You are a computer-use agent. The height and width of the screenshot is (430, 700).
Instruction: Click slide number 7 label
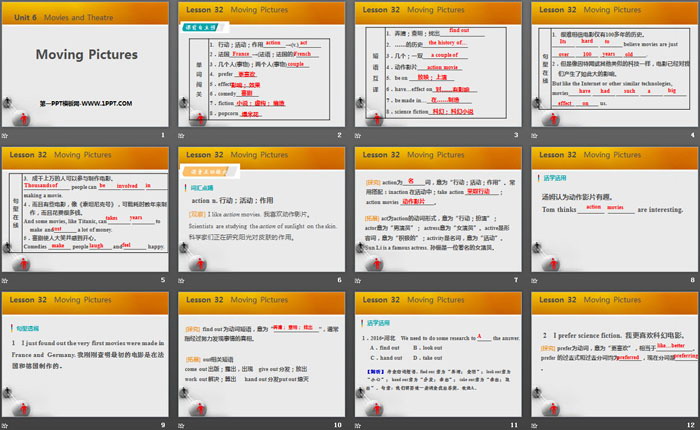(x=516, y=280)
